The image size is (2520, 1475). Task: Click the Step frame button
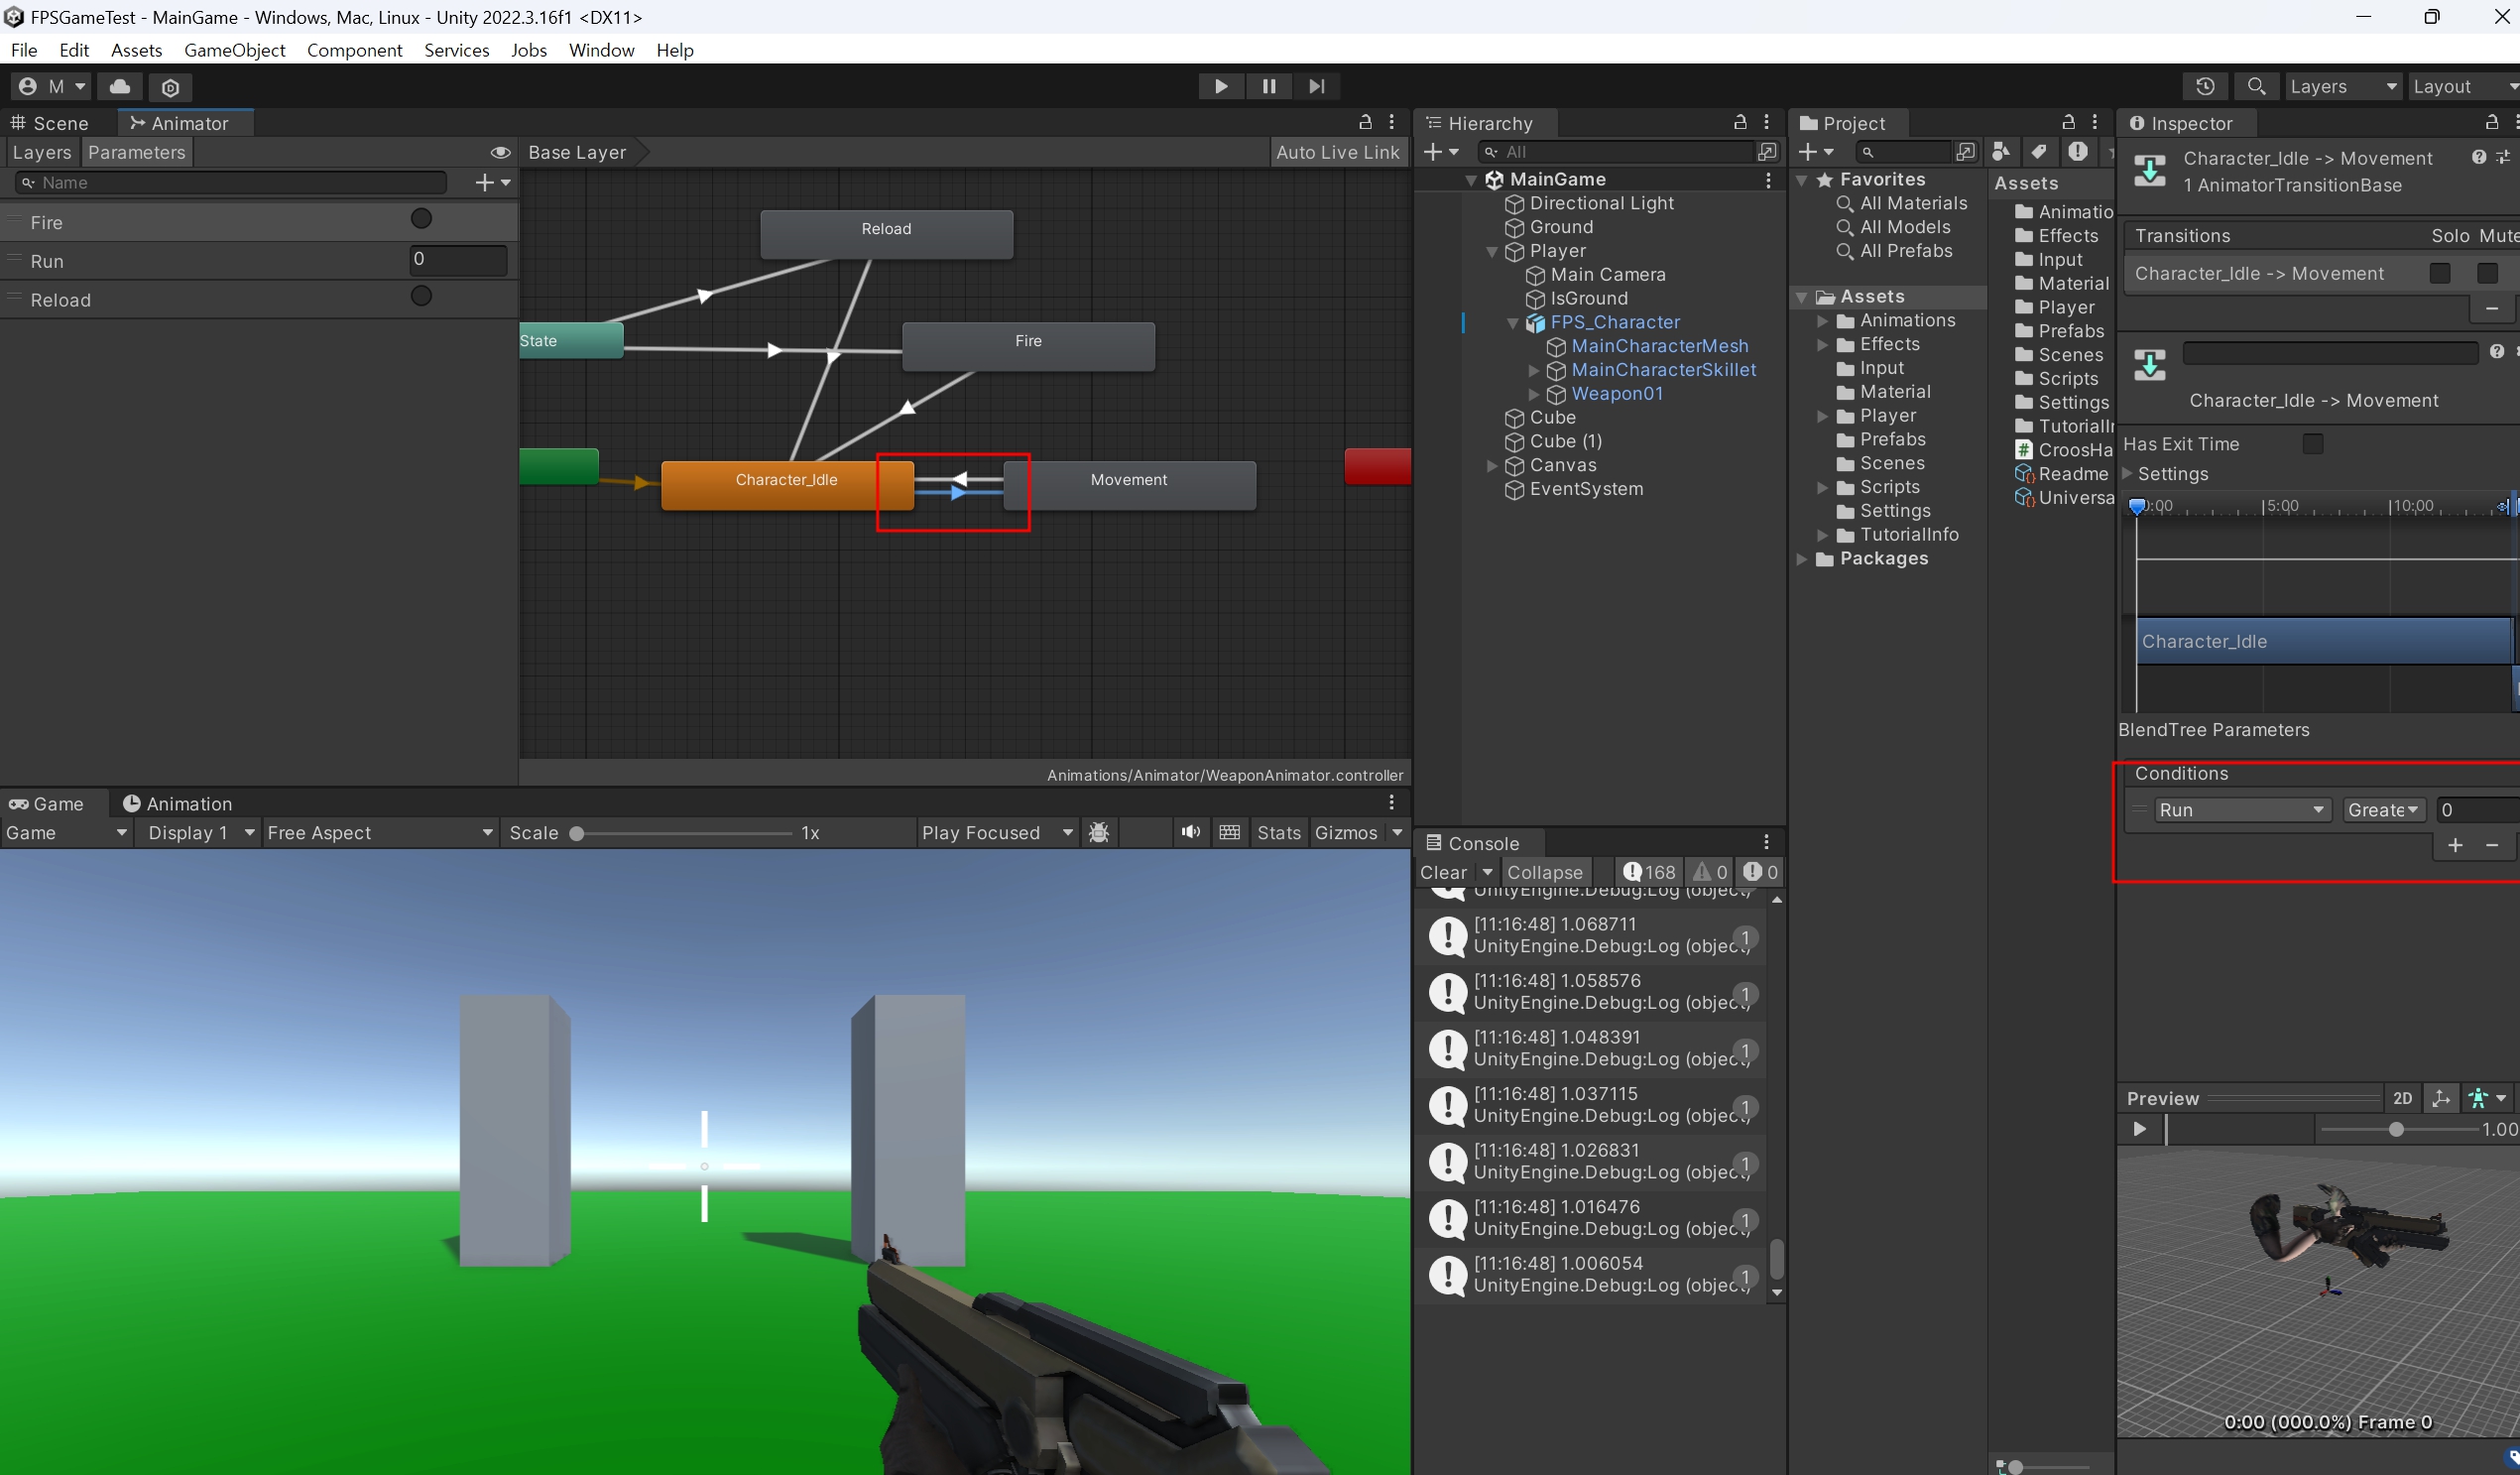click(1317, 86)
